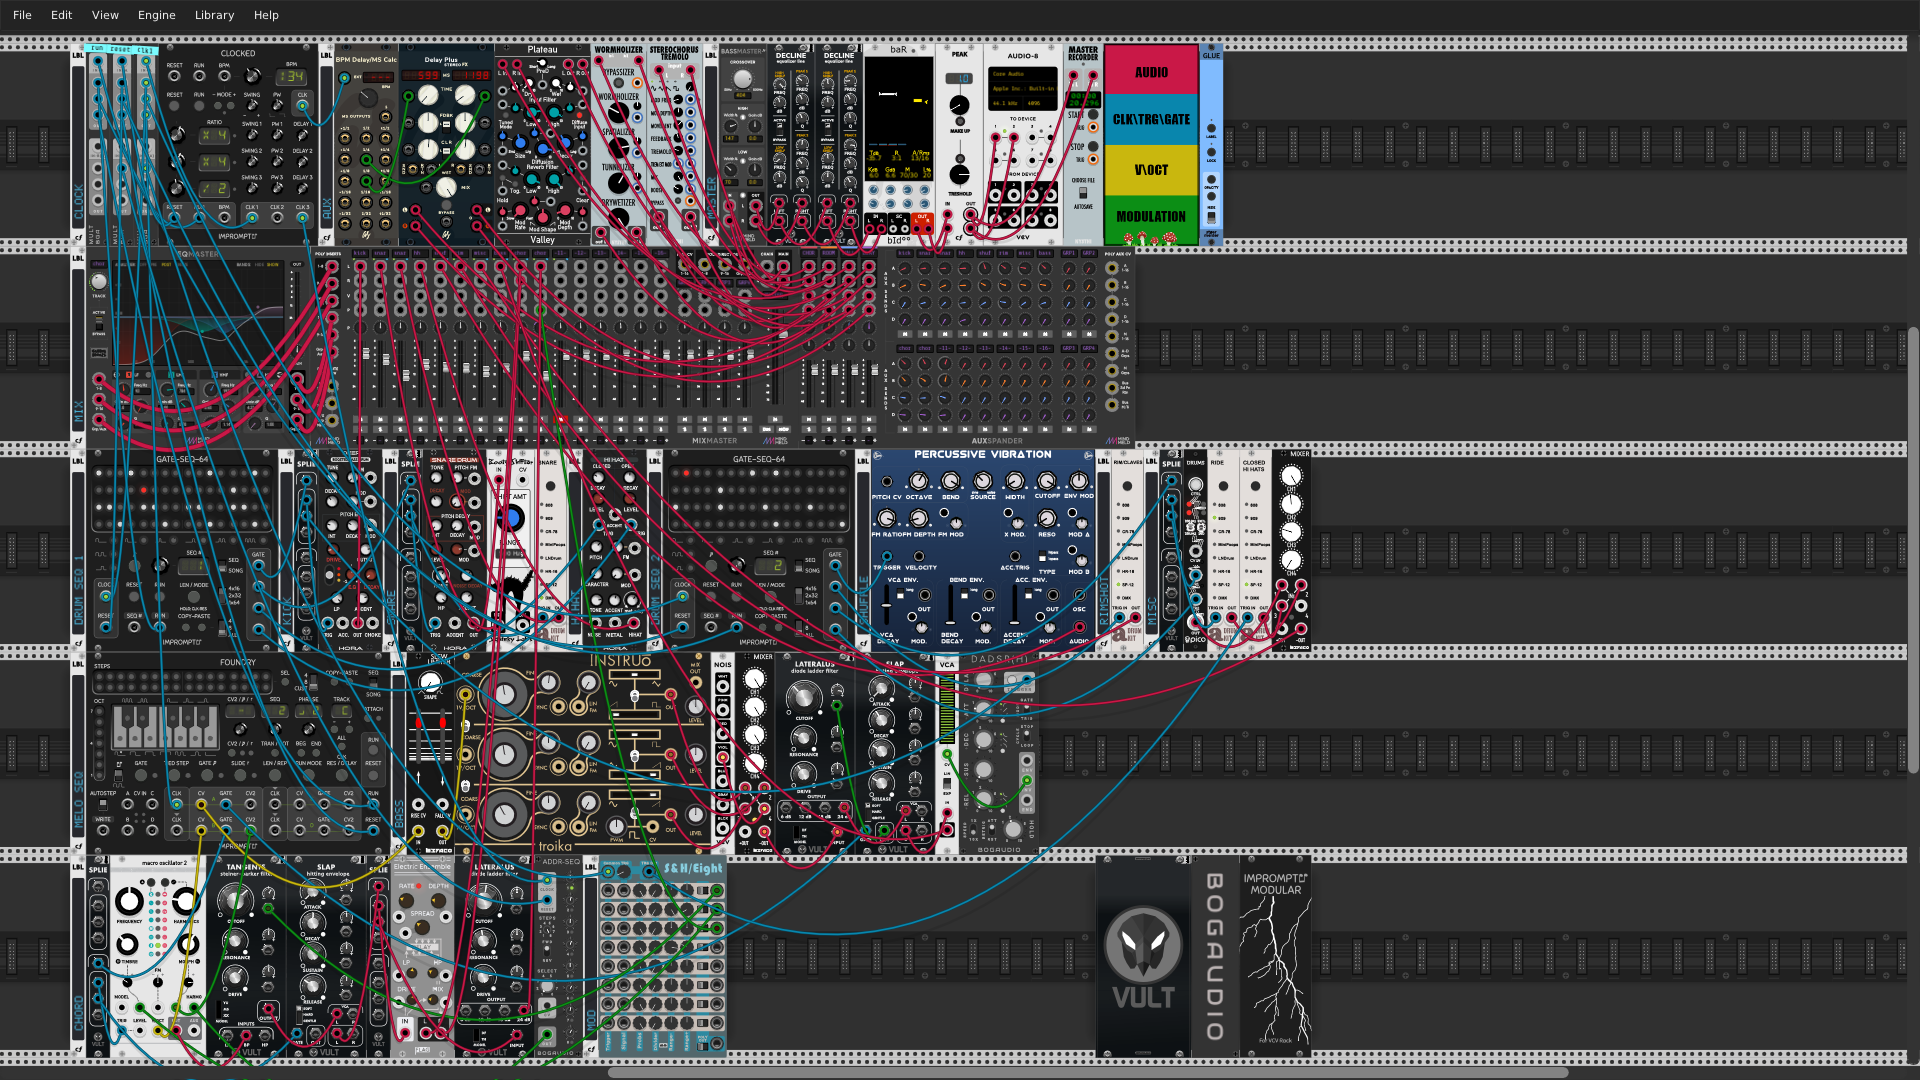Viewport: 1920px width, 1080px height.
Task: Open the Audio-8 driver selector 'Core Audio'
Action: pos(1022,74)
